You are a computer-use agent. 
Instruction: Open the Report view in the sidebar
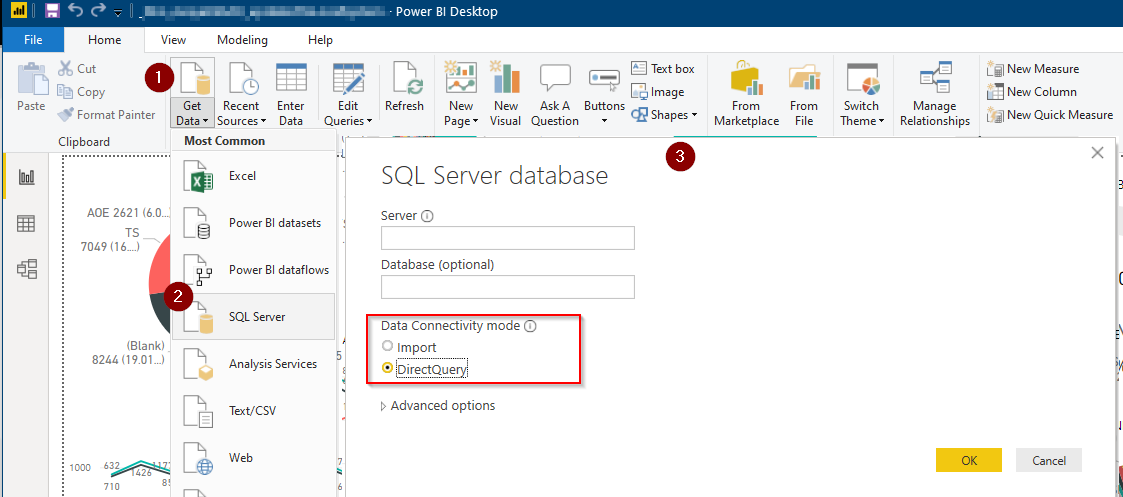coord(26,178)
